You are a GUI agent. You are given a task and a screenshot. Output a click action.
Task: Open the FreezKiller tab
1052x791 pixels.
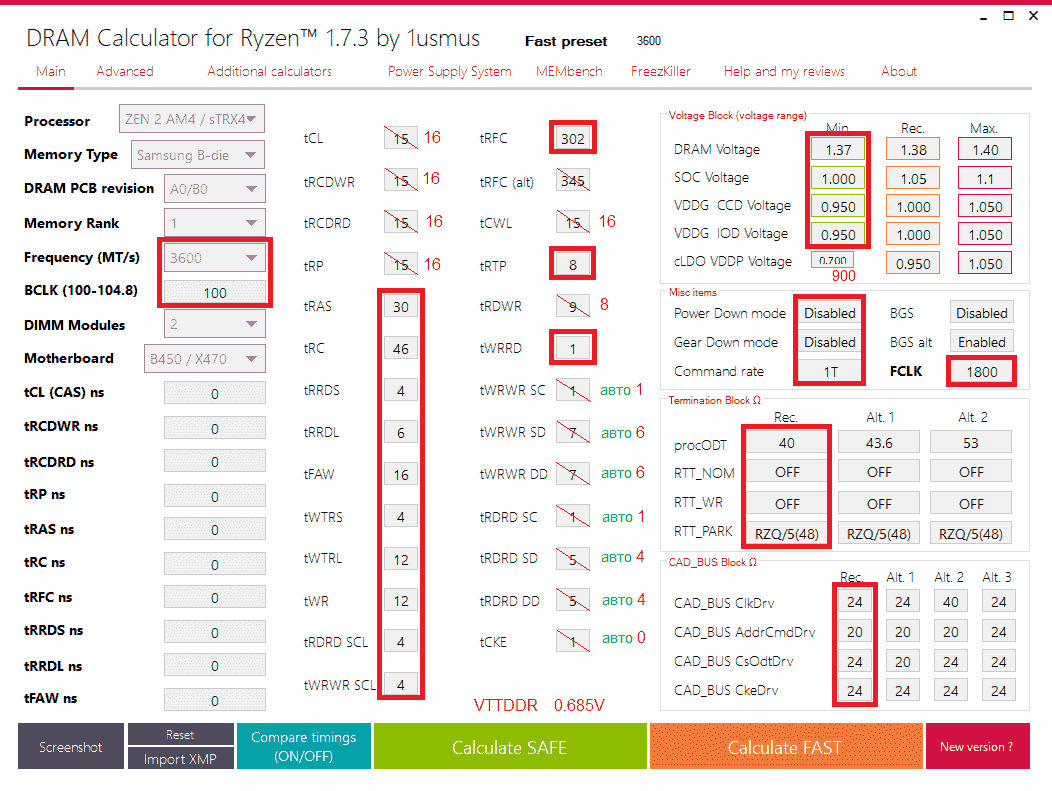(660, 71)
